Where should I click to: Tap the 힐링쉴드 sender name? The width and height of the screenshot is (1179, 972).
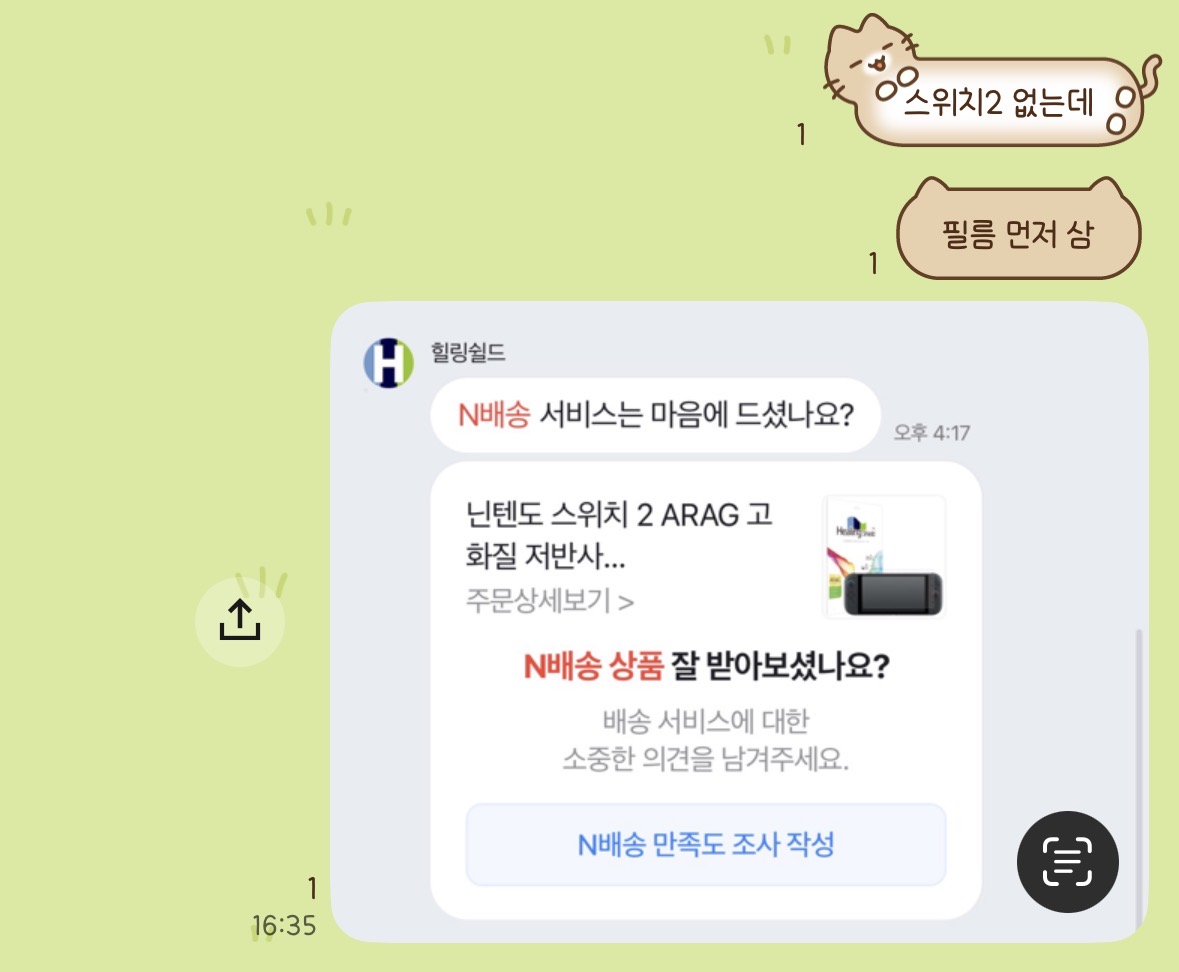pyautogui.click(x=468, y=352)
